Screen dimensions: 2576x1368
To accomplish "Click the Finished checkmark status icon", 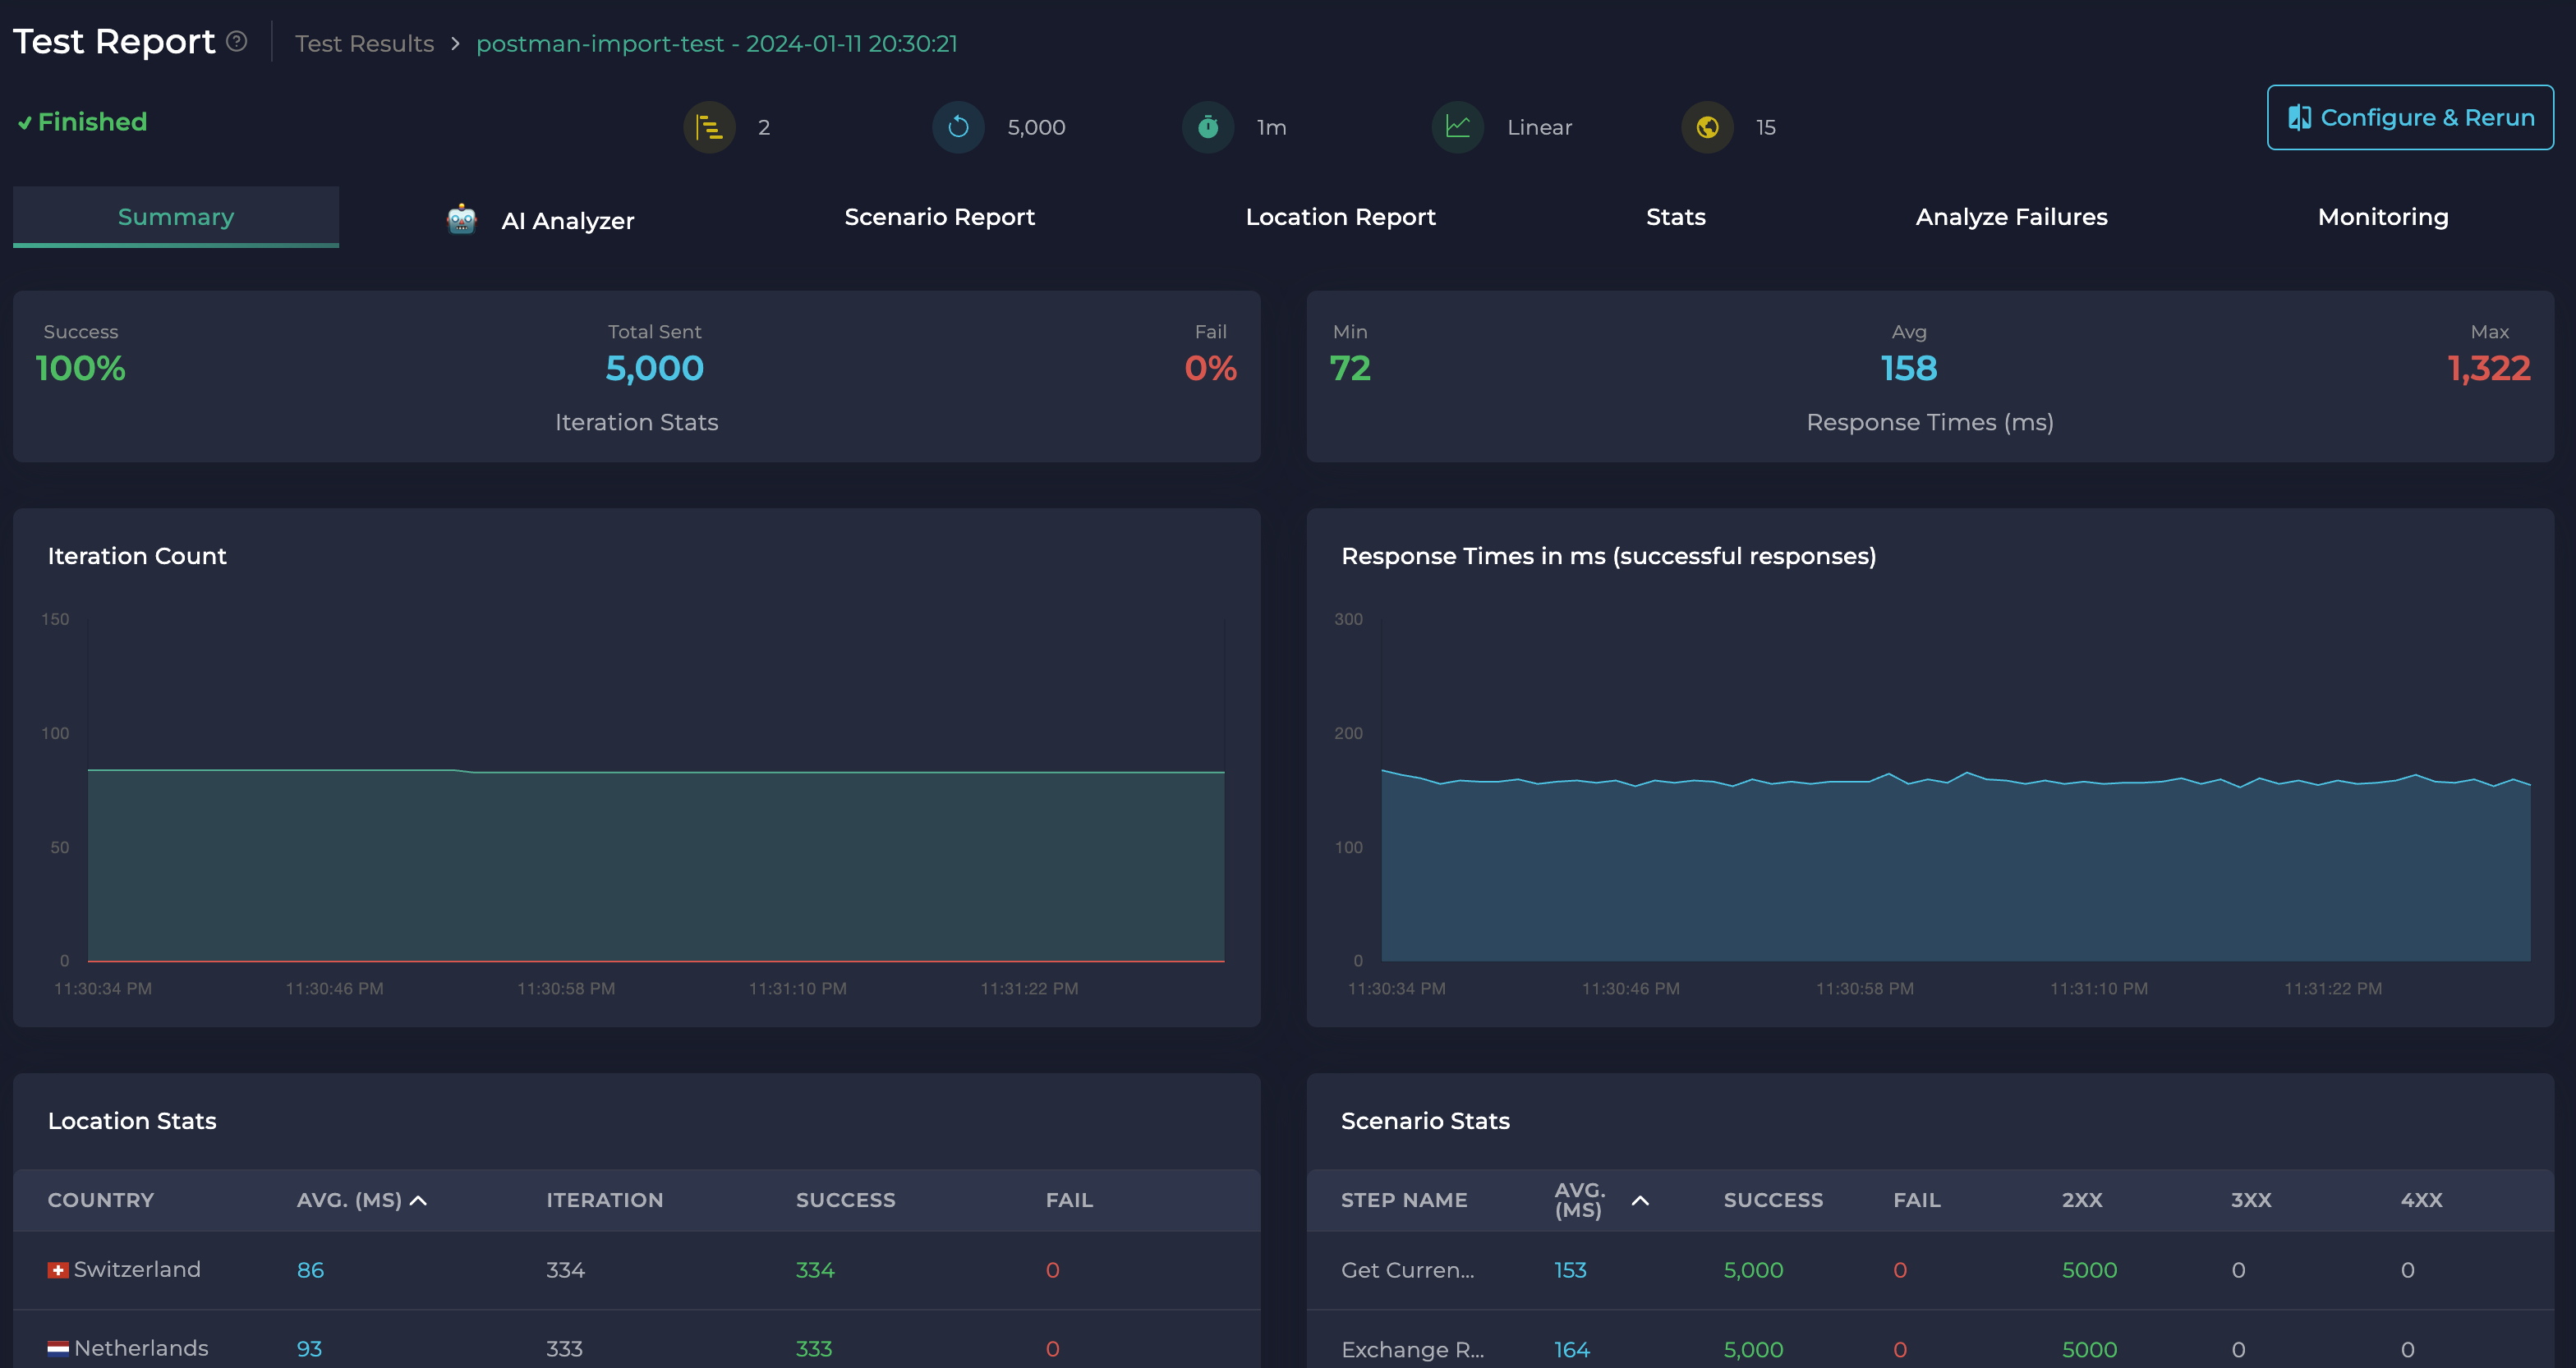I will click(25, 122).
